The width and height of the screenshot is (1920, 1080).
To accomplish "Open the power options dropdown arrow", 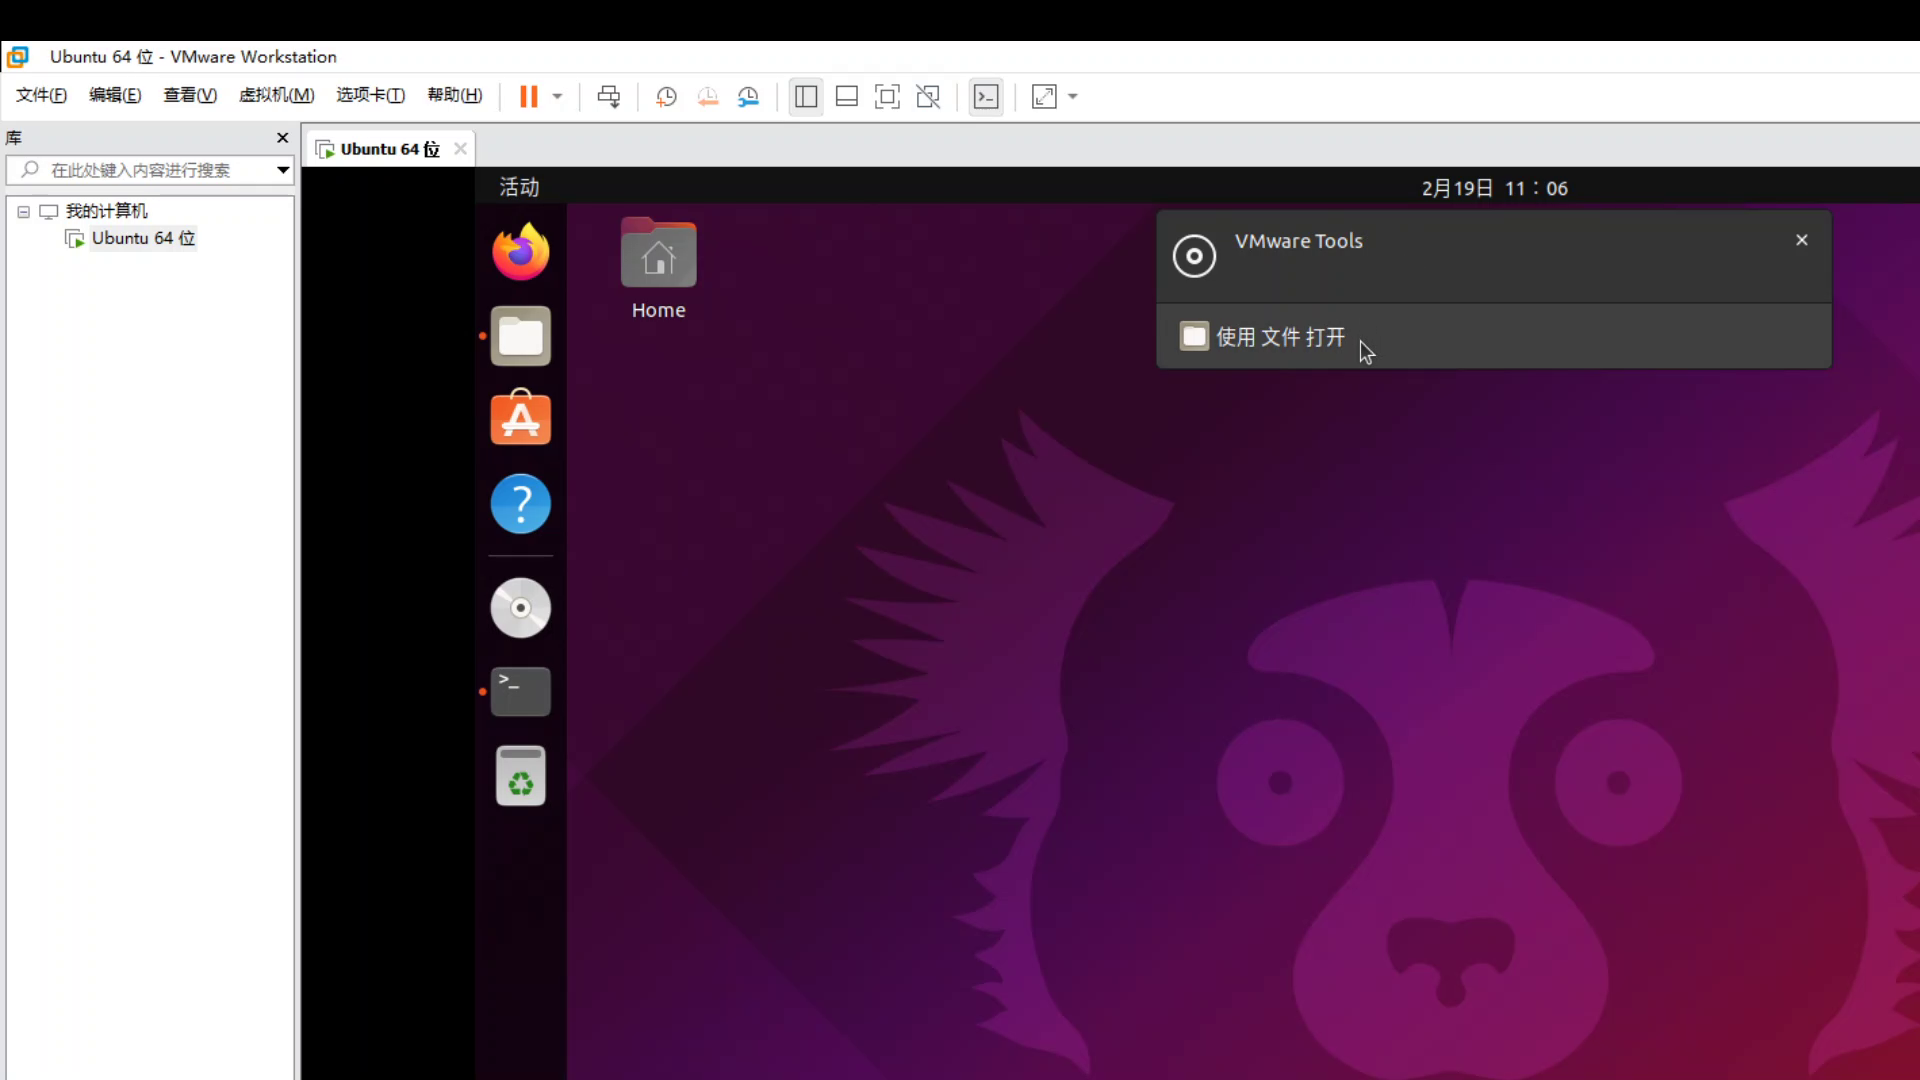I will click(x=558, y=96).
